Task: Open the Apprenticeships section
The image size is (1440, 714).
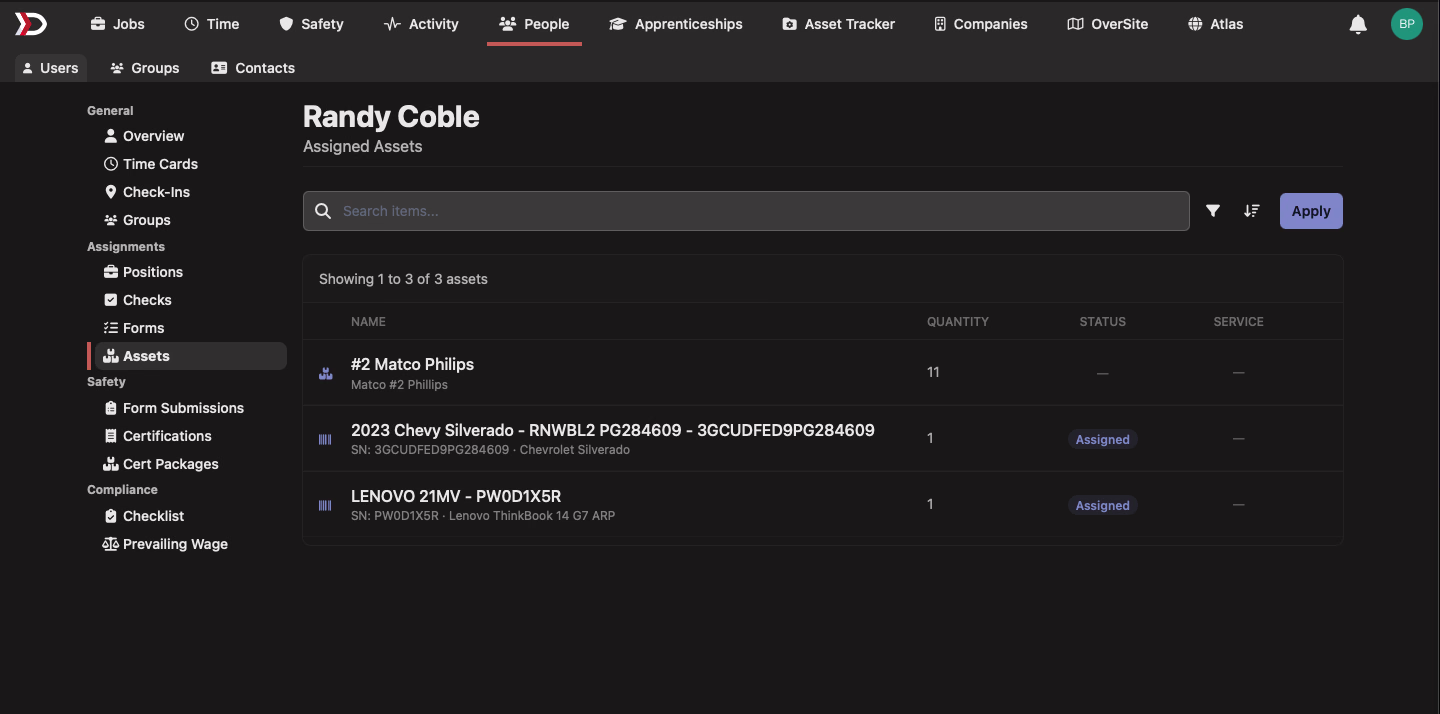Action: point(676,24)
